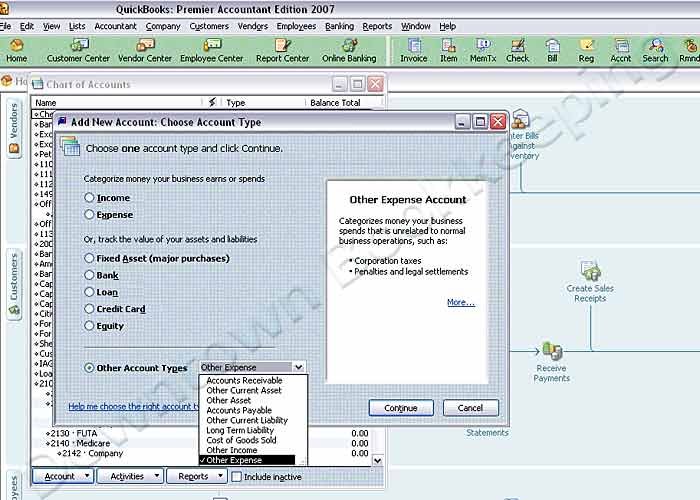Screen dimensions: 700x500
Task: Open the Customers side tab
Action: pos(14,283)
